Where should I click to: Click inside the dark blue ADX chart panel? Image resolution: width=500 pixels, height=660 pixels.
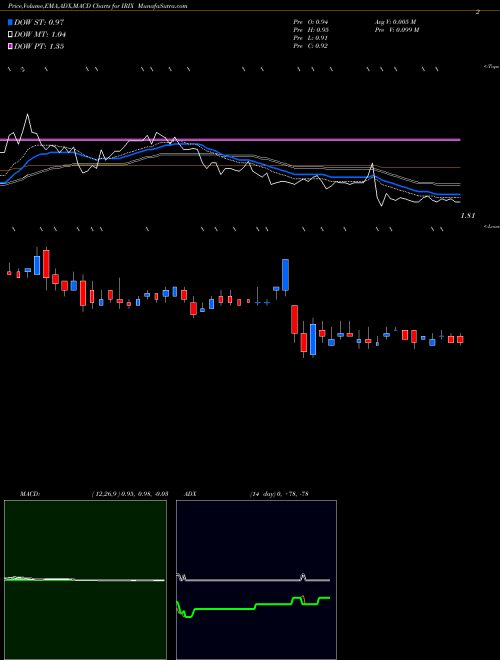(256, 580)
